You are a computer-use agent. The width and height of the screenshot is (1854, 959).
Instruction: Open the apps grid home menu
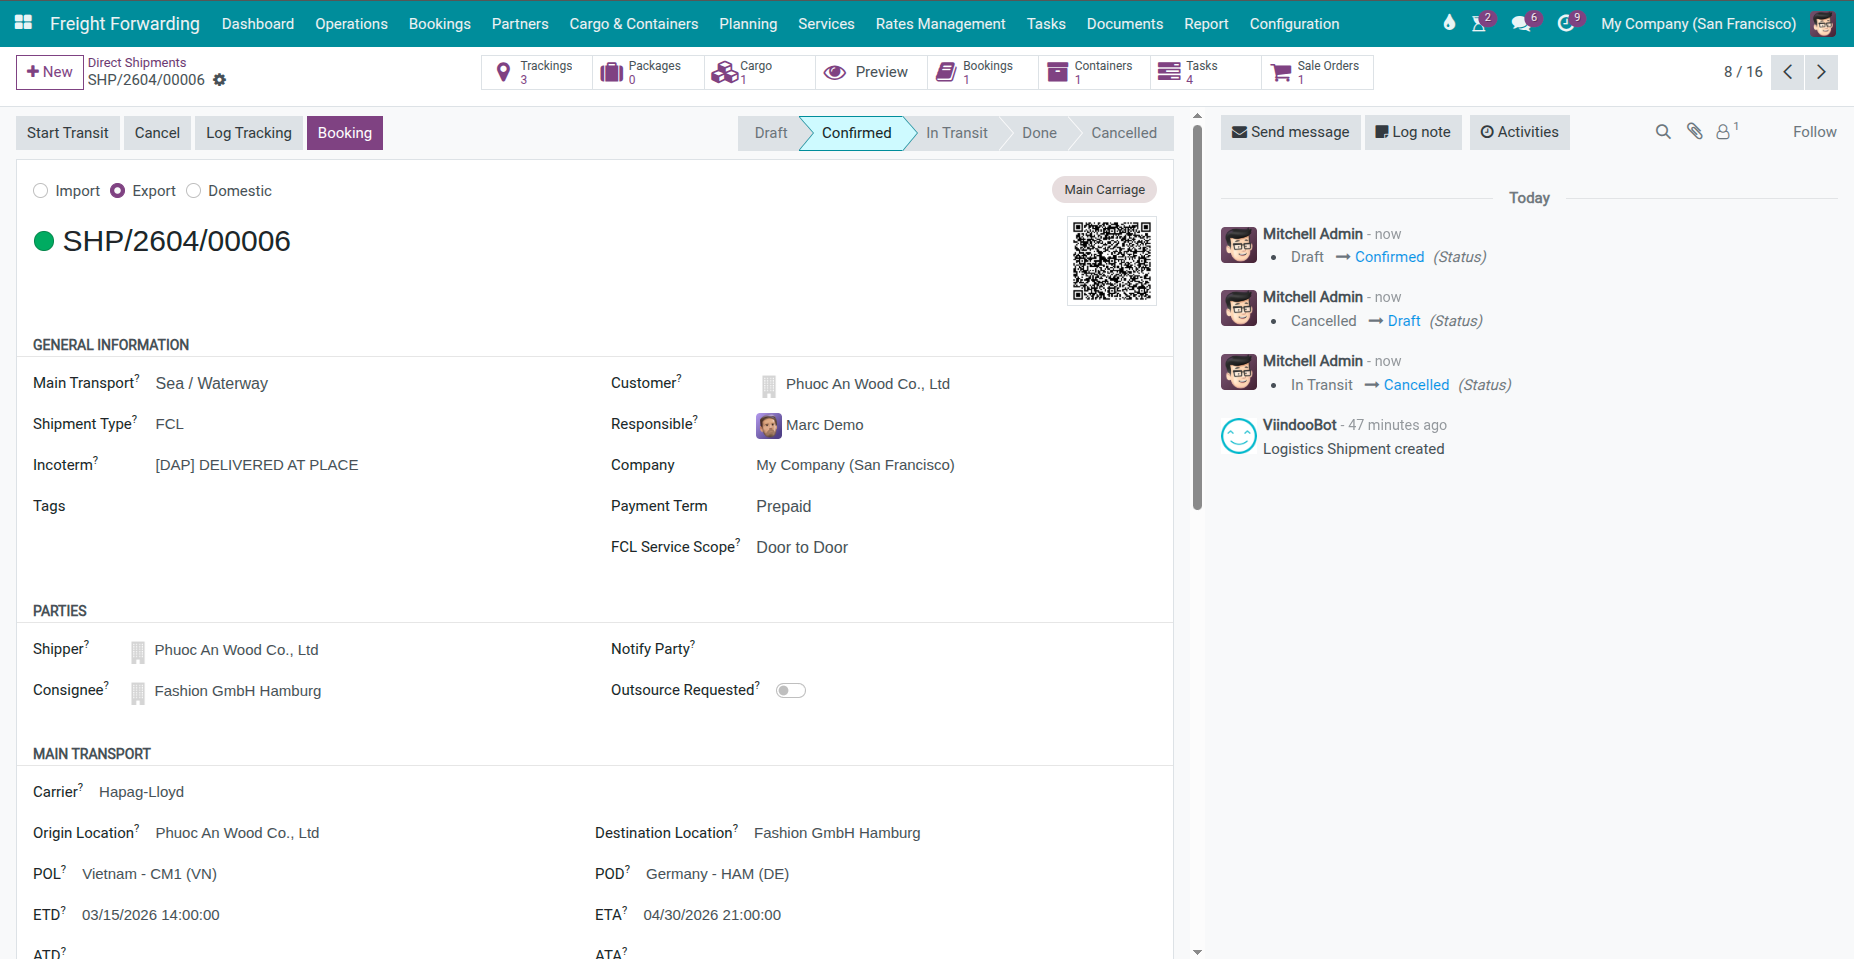click(x=23, y=23)
